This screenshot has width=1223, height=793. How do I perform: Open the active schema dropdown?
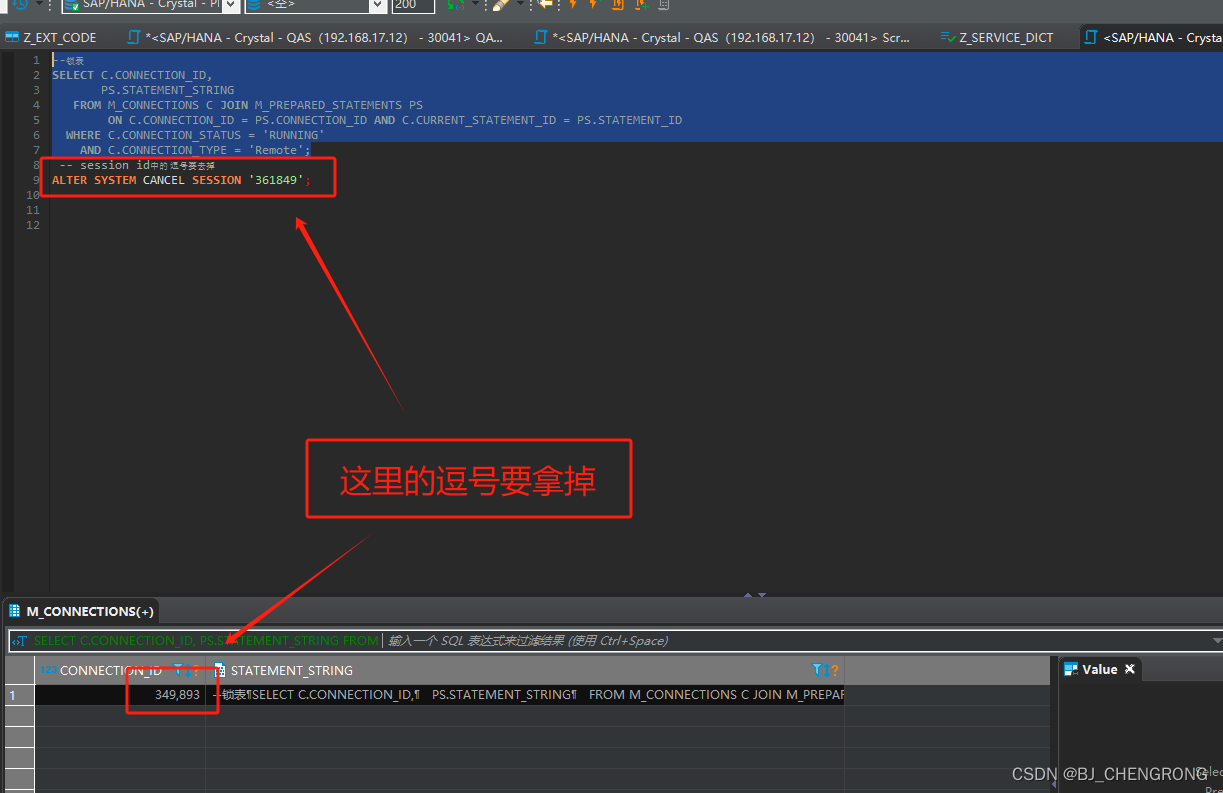315,5
